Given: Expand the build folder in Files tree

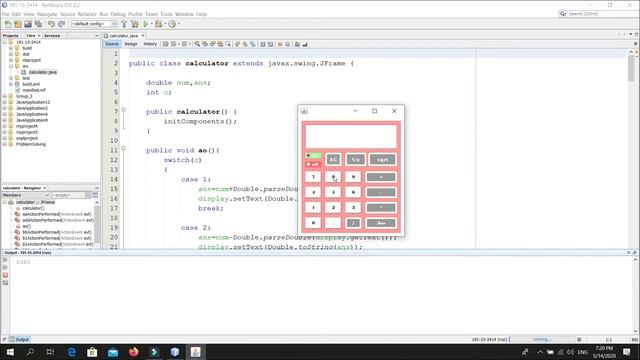Looking at the screenshot, I should [x=11, y=48].
